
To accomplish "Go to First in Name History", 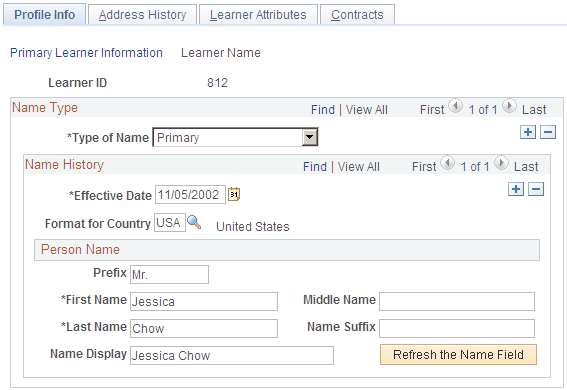I will 424,167.
